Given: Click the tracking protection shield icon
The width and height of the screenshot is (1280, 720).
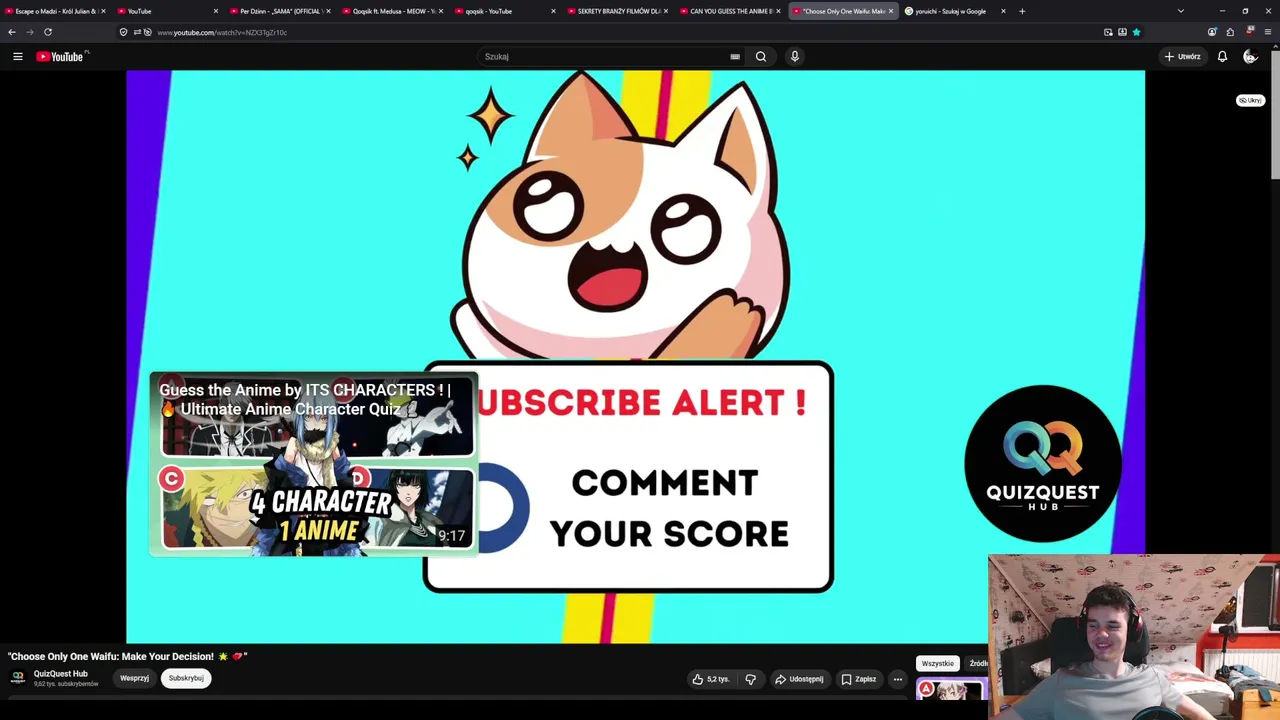Looking at the screenshot, I should coord(123,32).
